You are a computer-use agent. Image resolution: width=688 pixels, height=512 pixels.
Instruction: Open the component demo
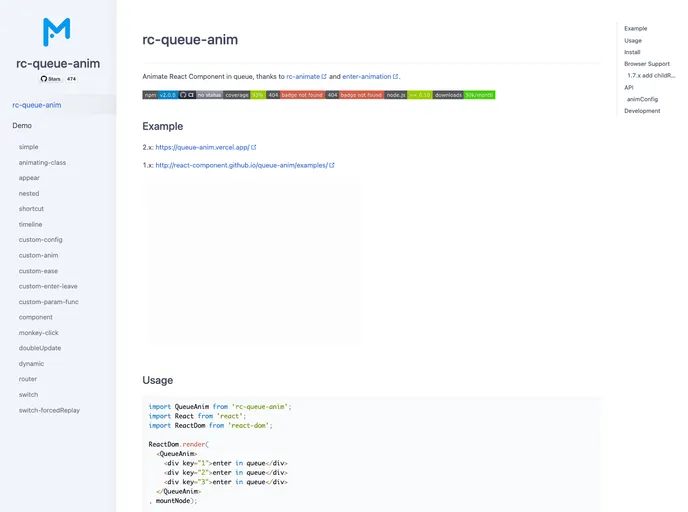pos(36,317)
